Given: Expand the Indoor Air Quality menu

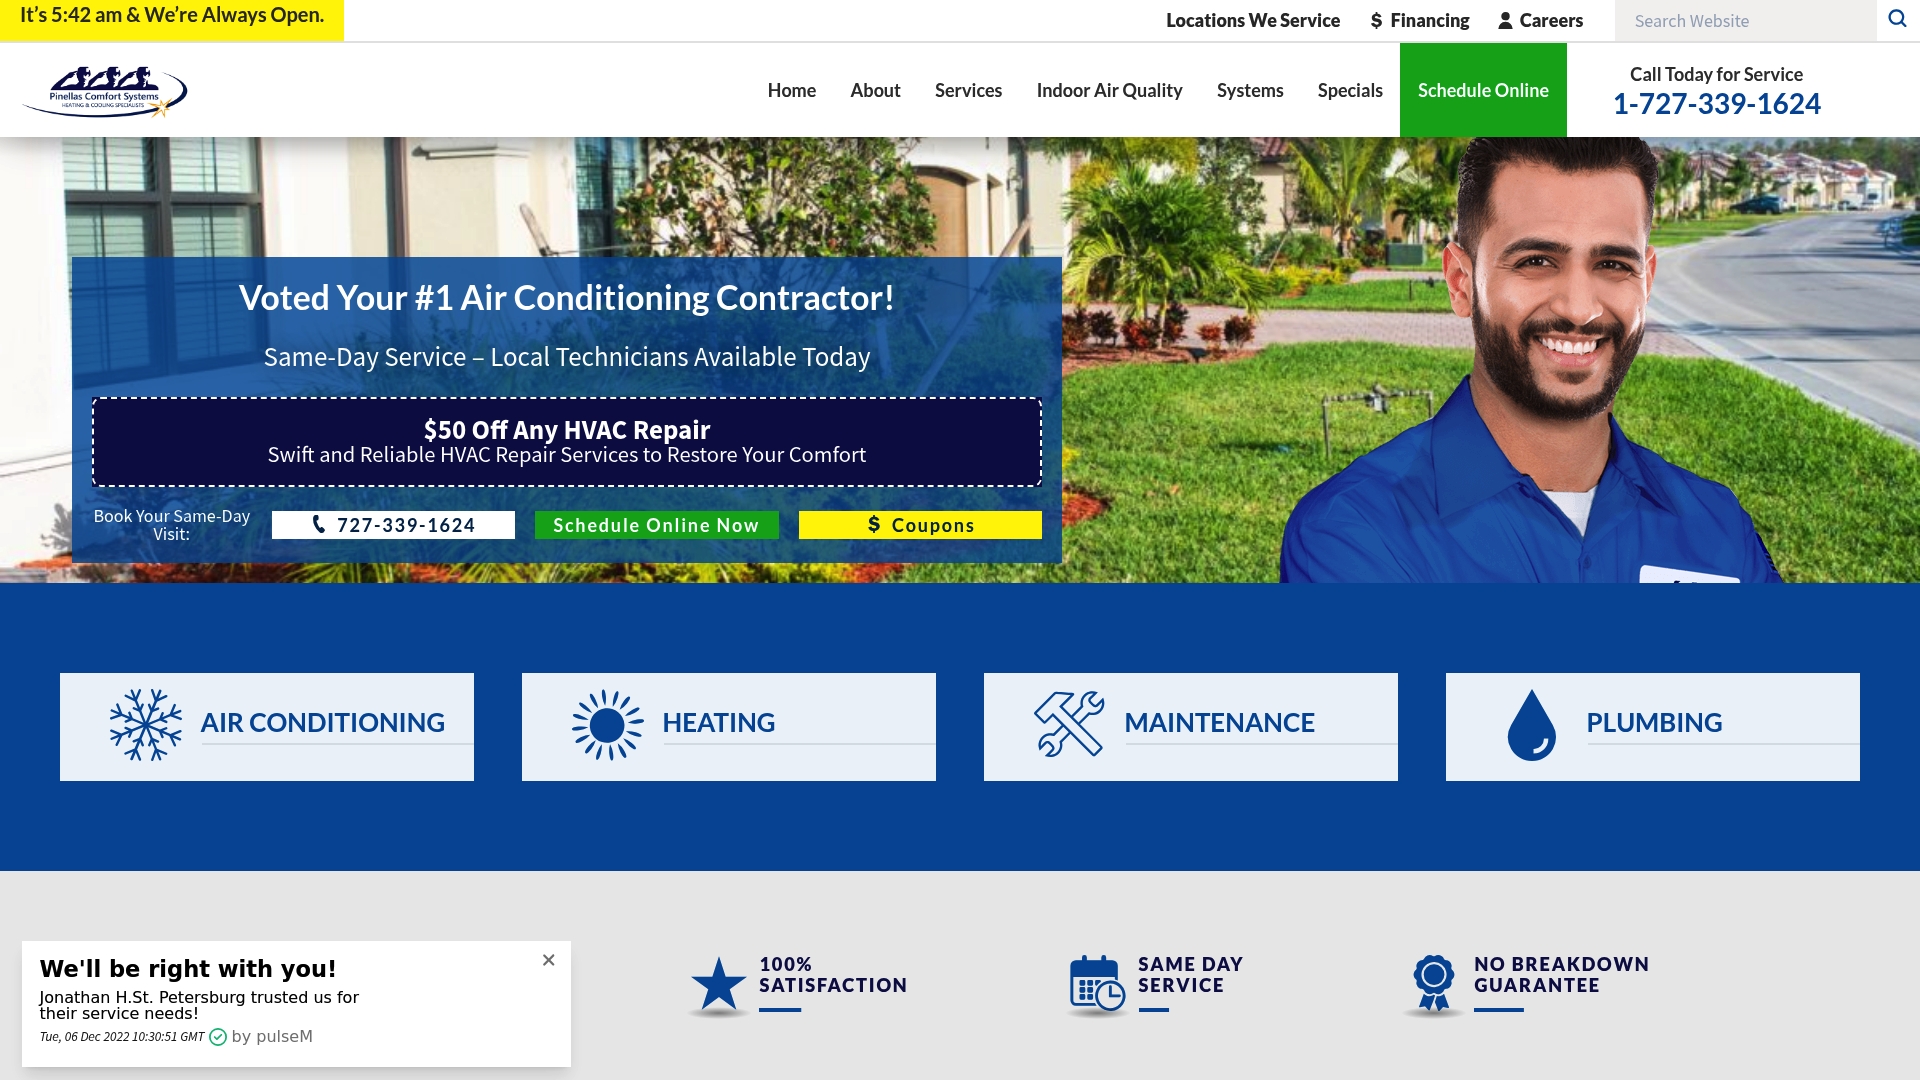Looking at the screenshot, I should [x=1109, y=90].
